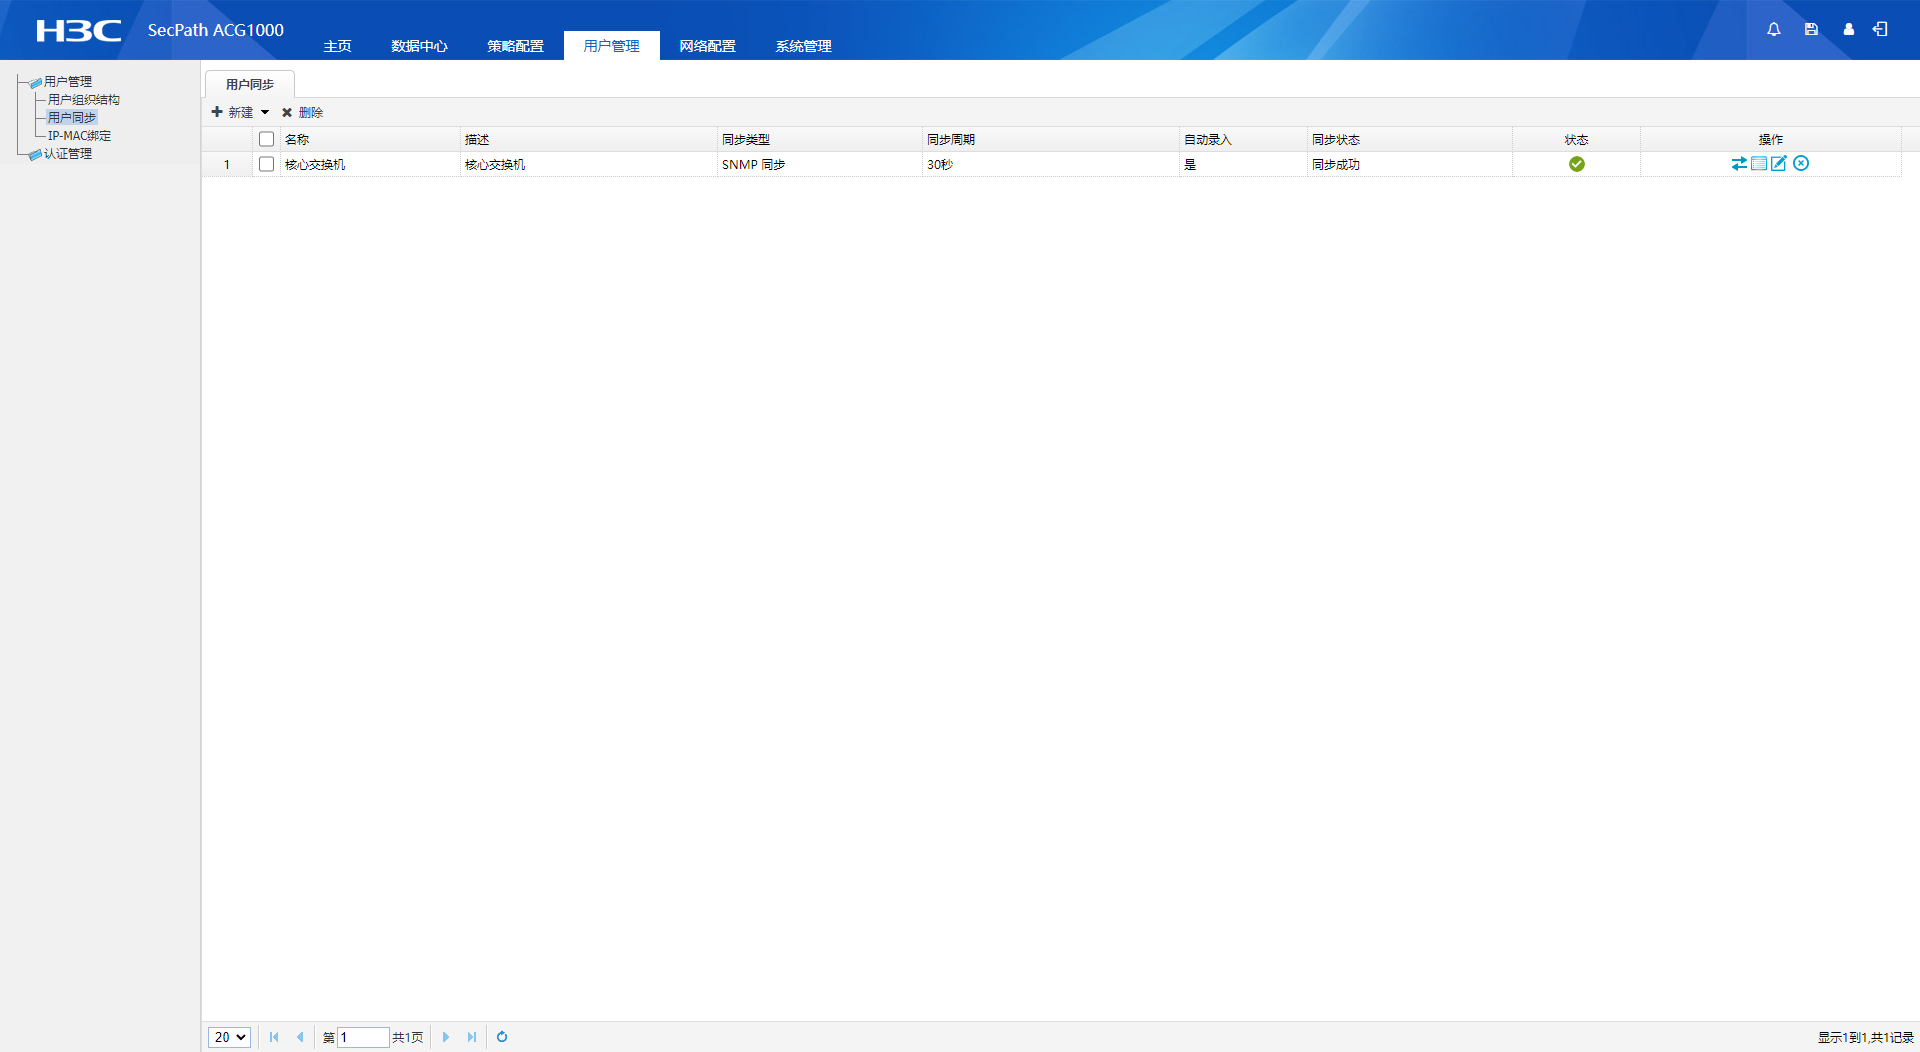
Task: Open the user account icon
Action: (1849, 30)
